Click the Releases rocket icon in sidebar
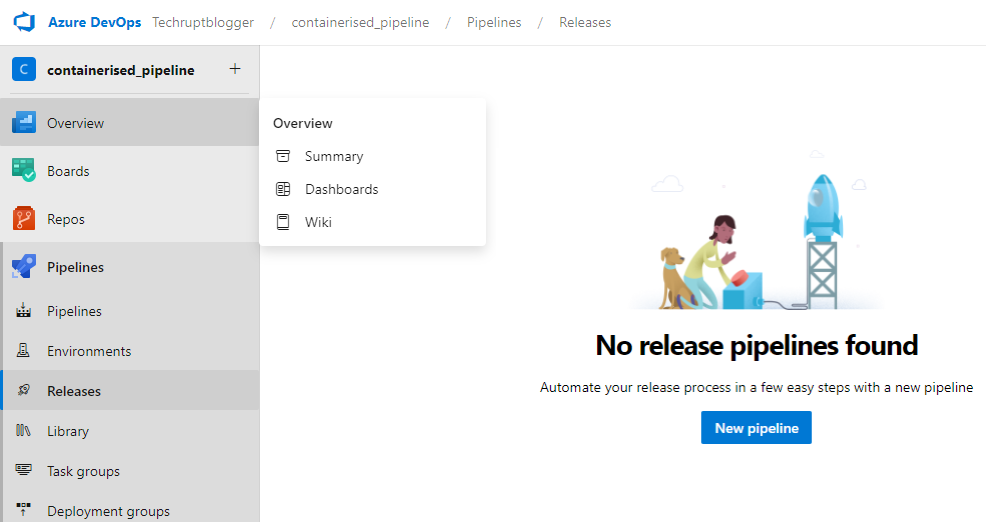 [x=24, y=391]
